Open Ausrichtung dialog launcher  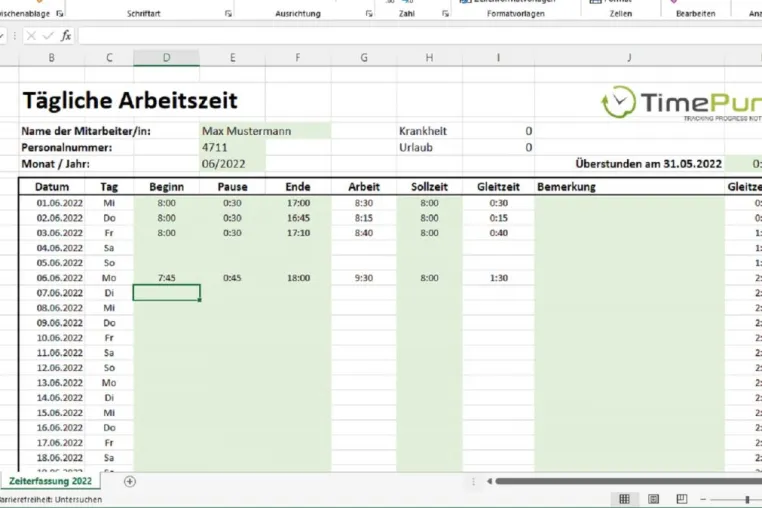(369, 14)
